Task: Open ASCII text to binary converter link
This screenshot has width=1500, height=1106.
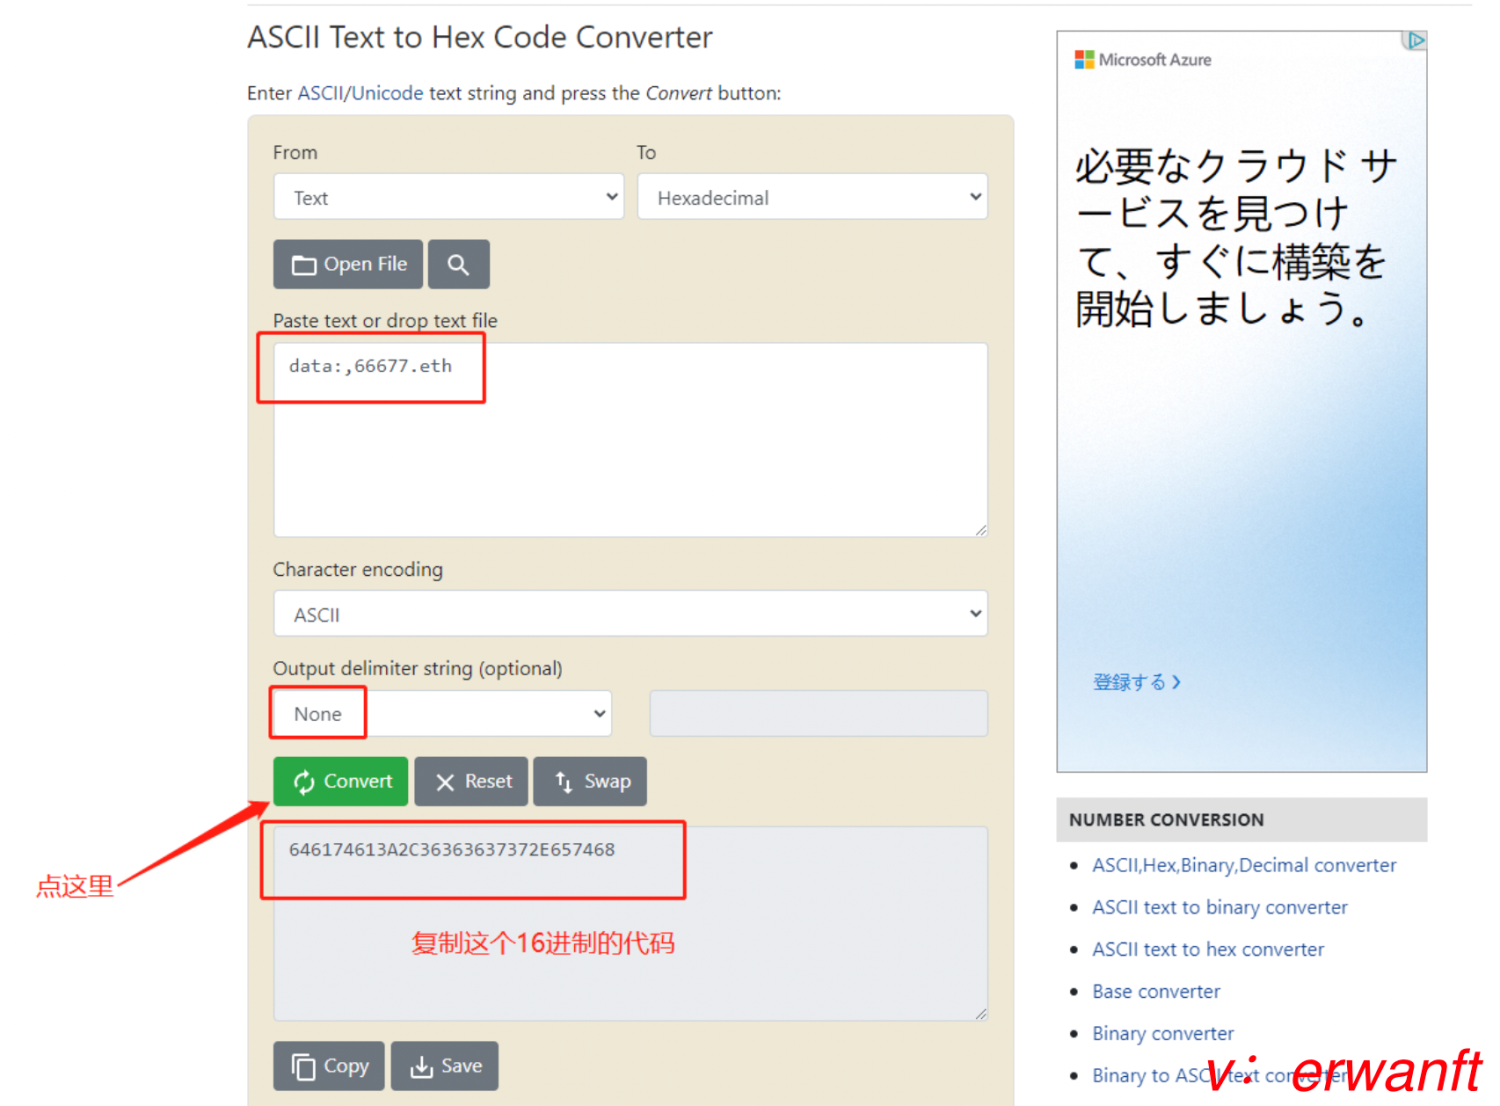Action: 1220,907
